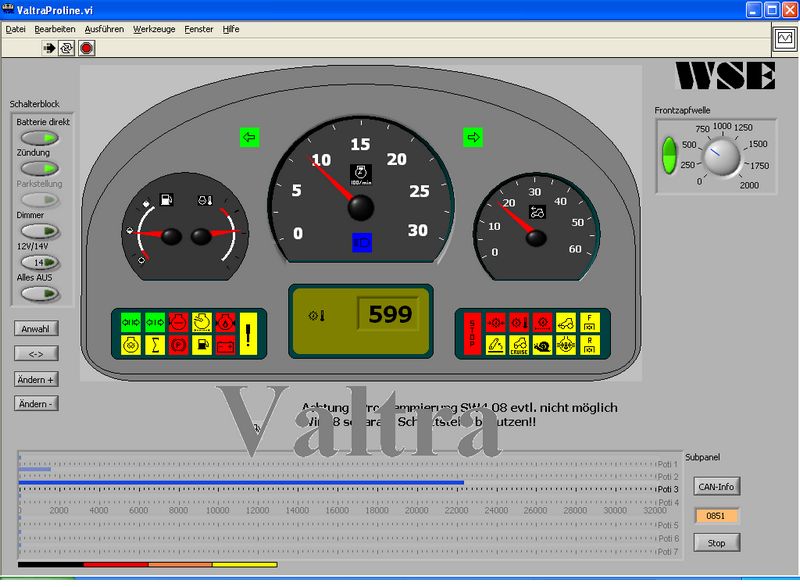Screen dimensions: 800x587
Task: Click the green right turn signal arrow
Action: click(x=473, y=137)
